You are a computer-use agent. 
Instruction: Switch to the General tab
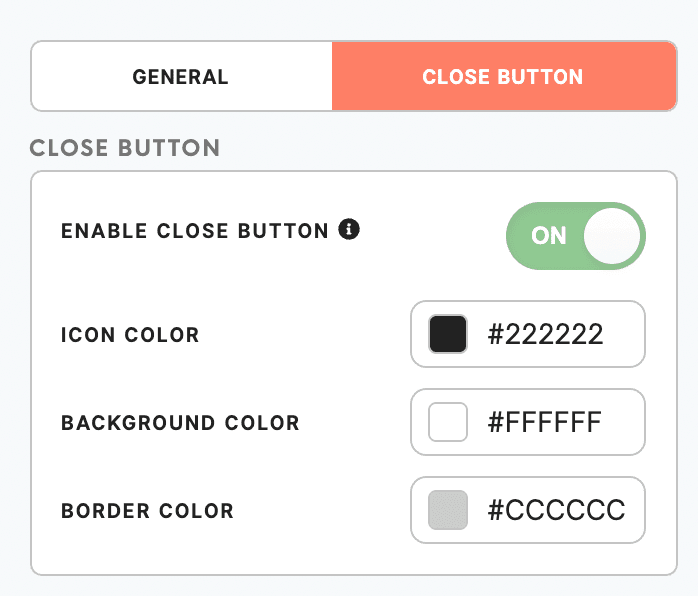pyautogui.click(x=182, y=76)
